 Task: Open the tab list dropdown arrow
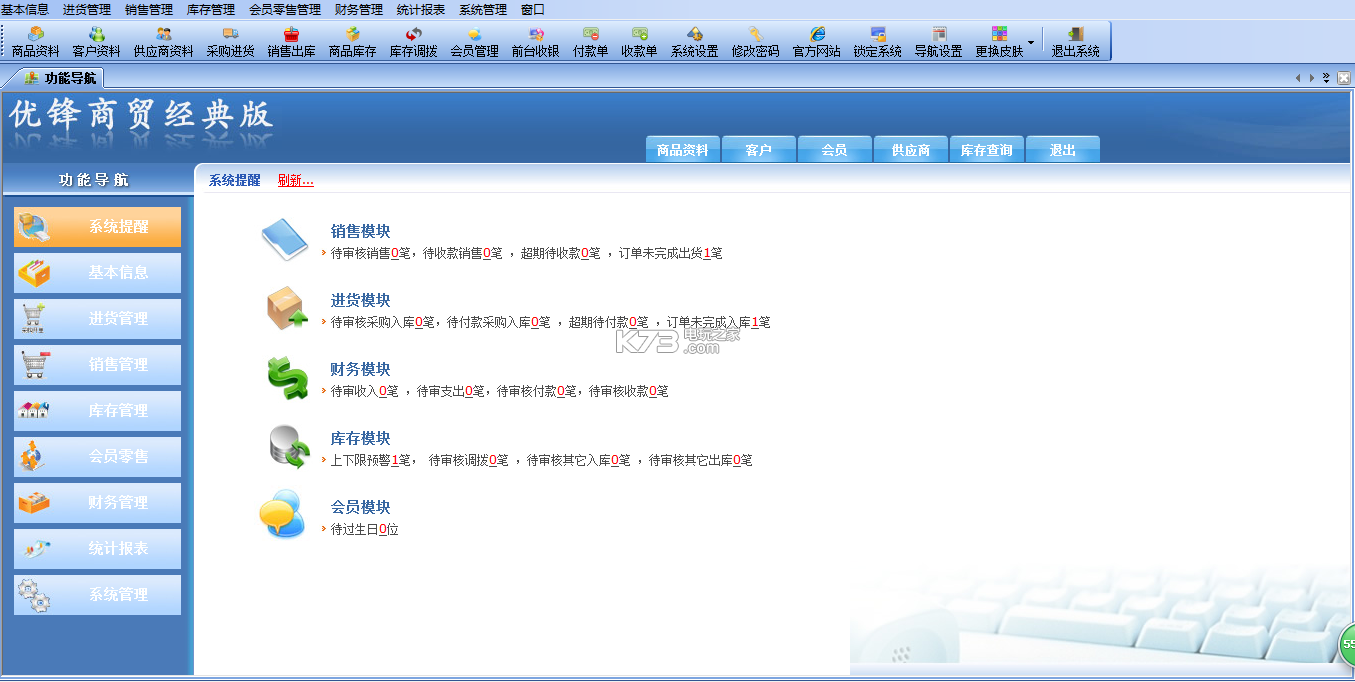(x=1326, y=78)
